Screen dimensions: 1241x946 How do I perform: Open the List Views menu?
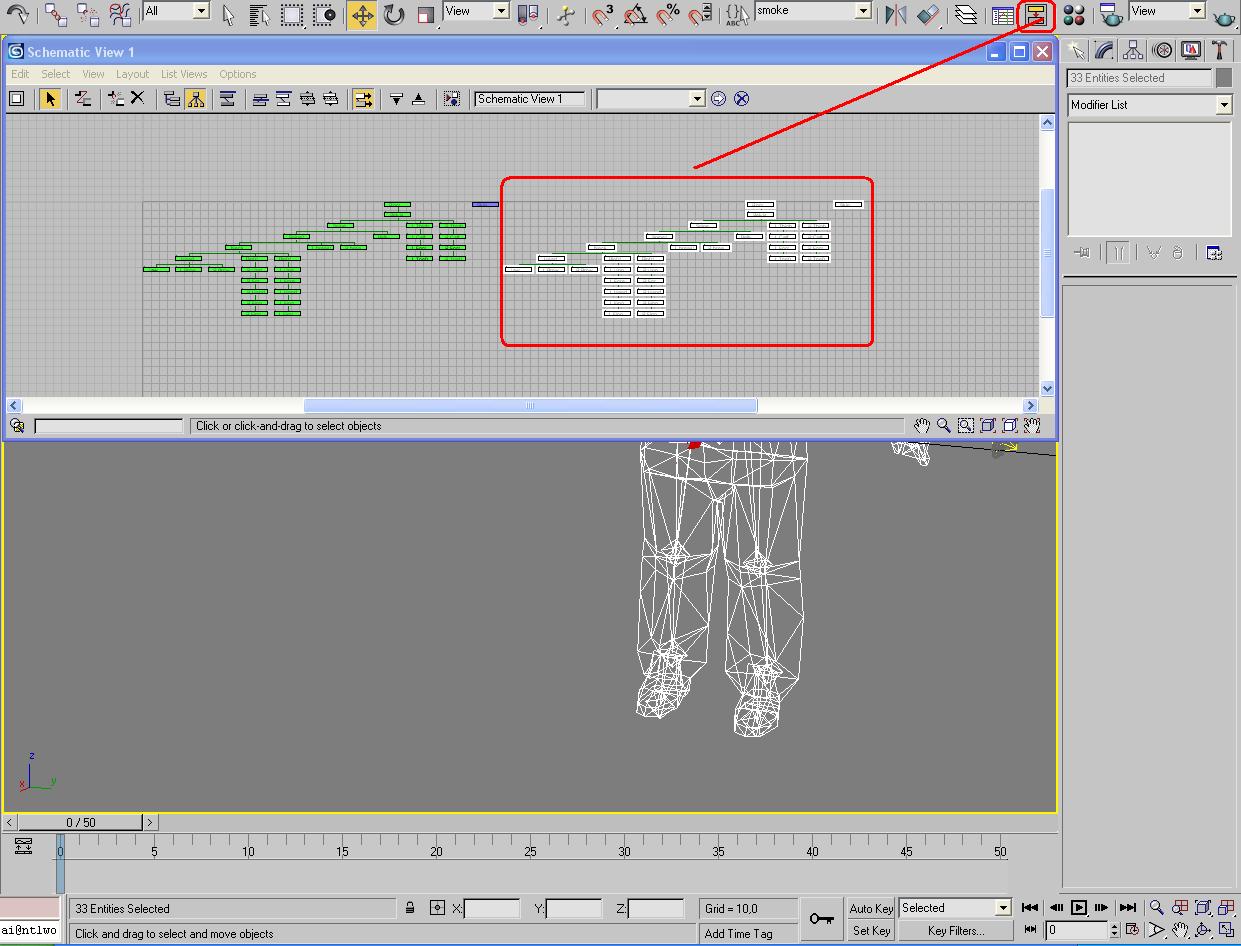click(184, 74)
